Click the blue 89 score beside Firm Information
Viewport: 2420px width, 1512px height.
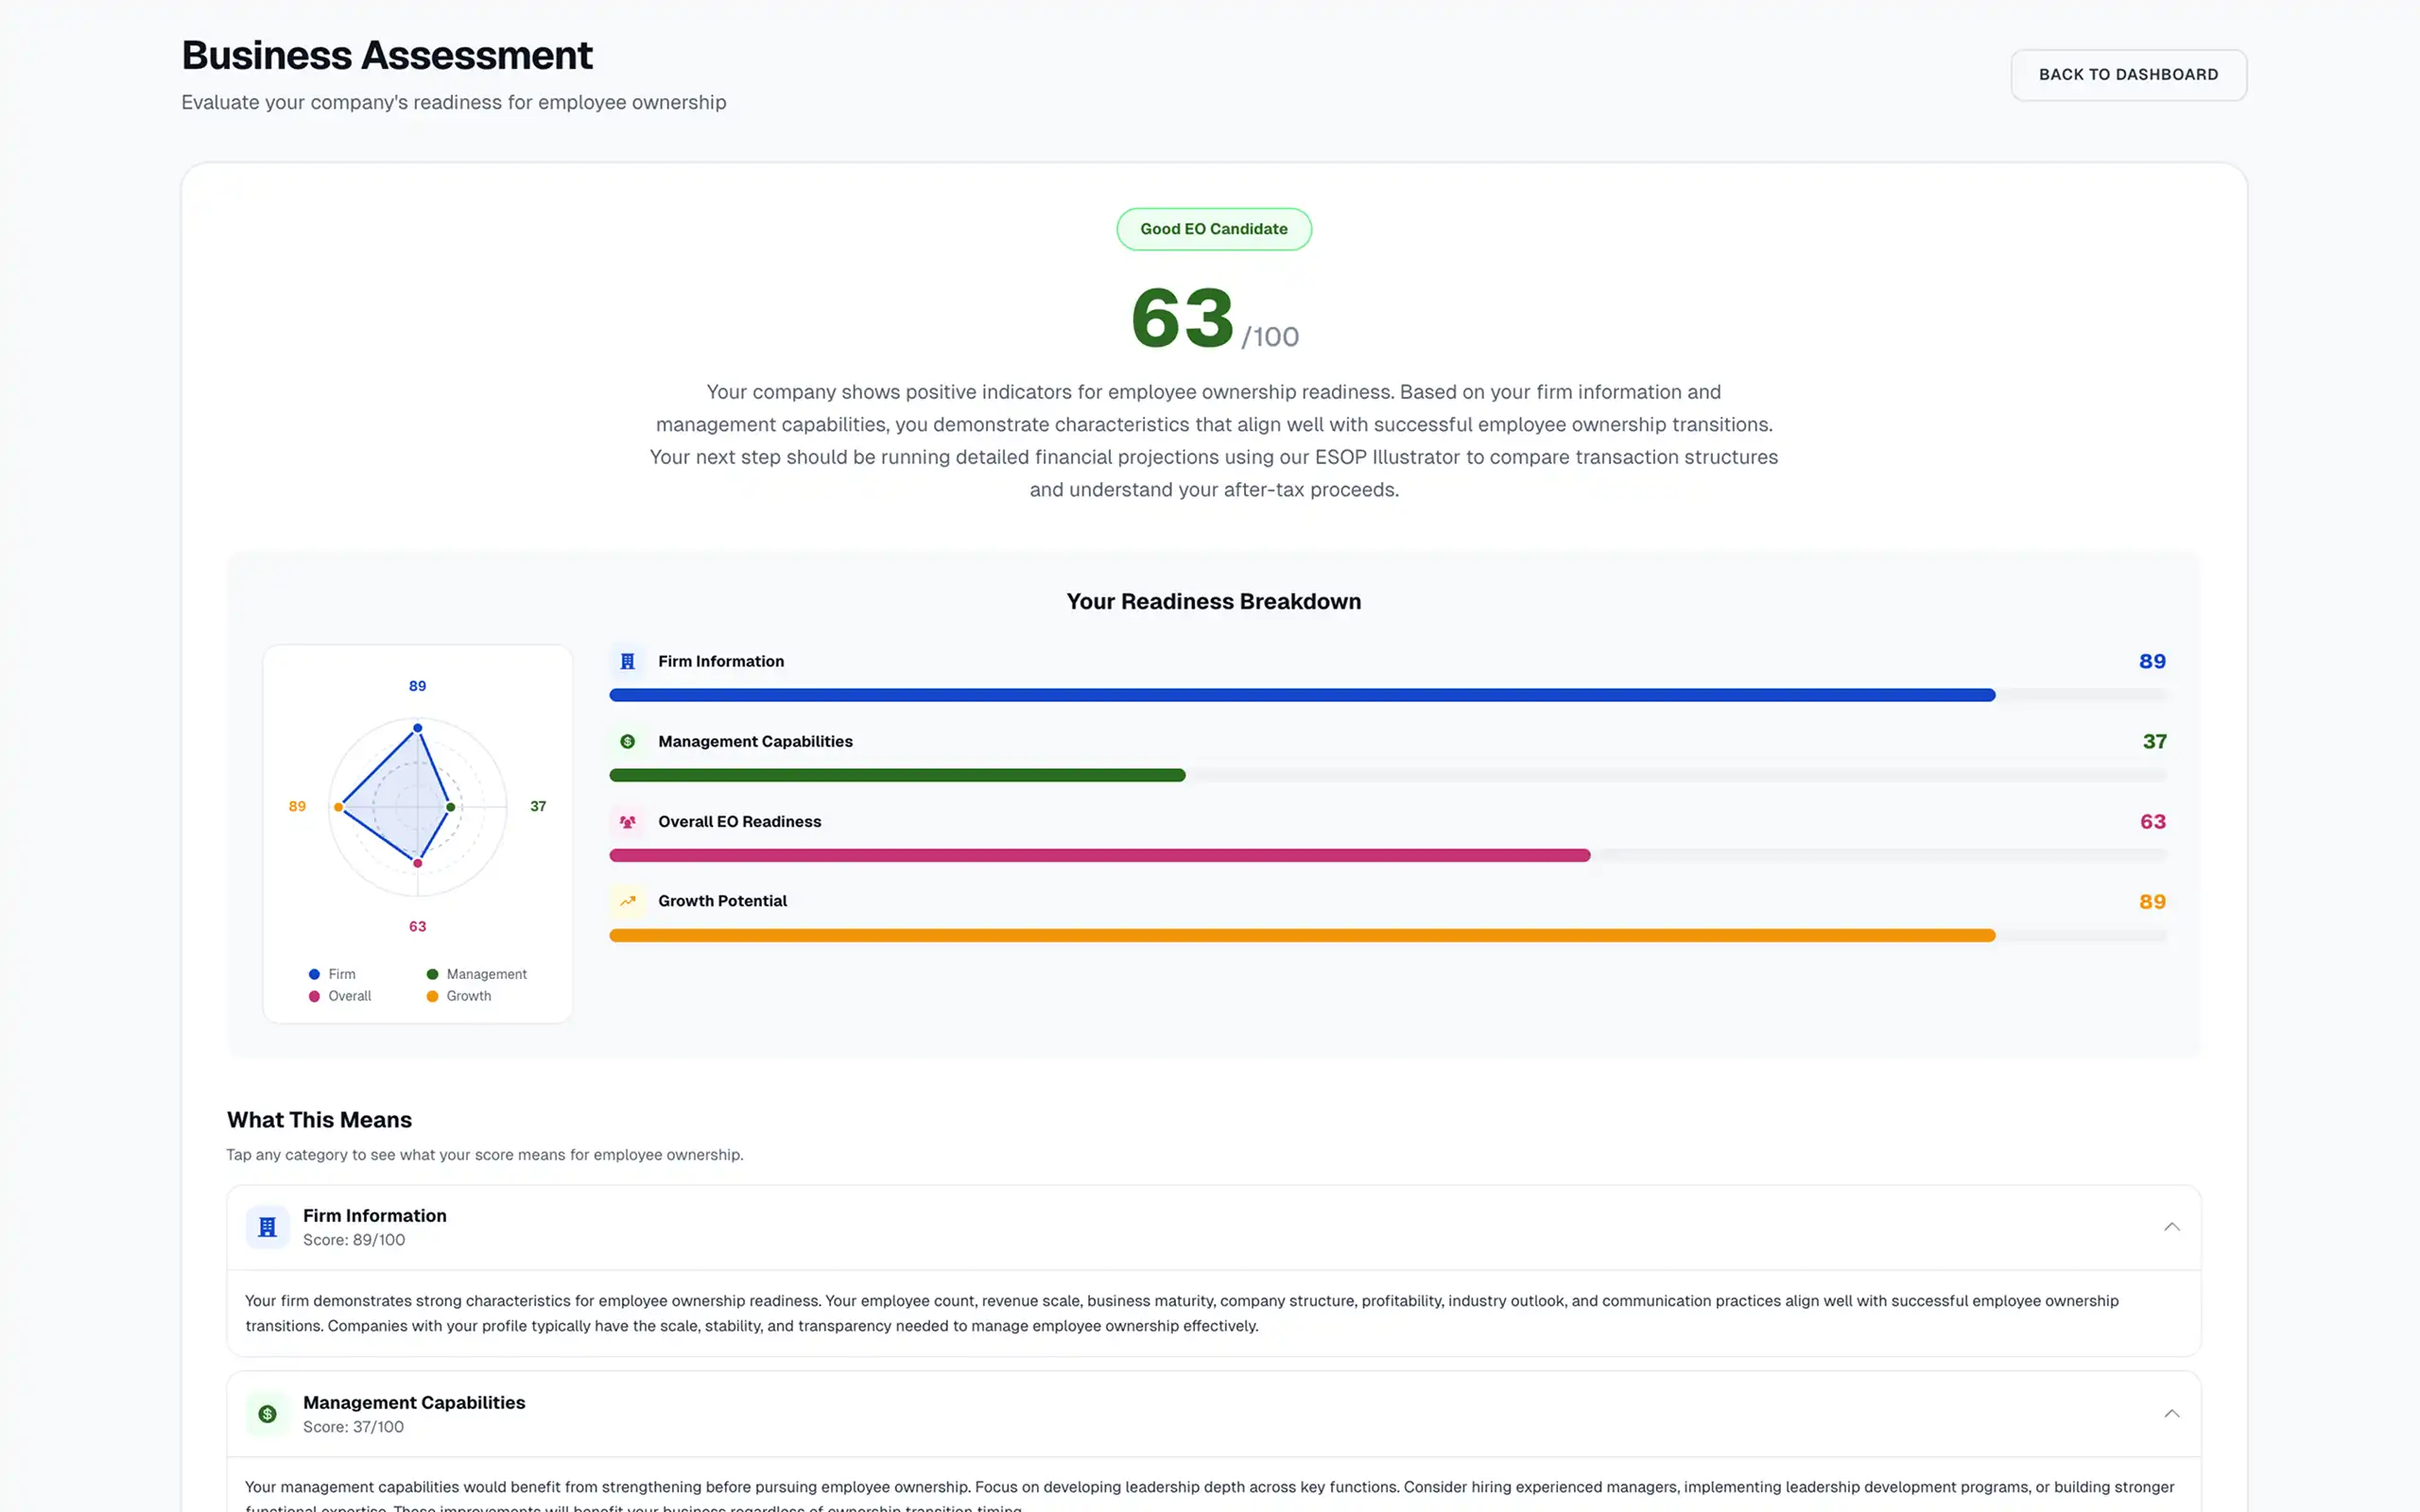2152,661
